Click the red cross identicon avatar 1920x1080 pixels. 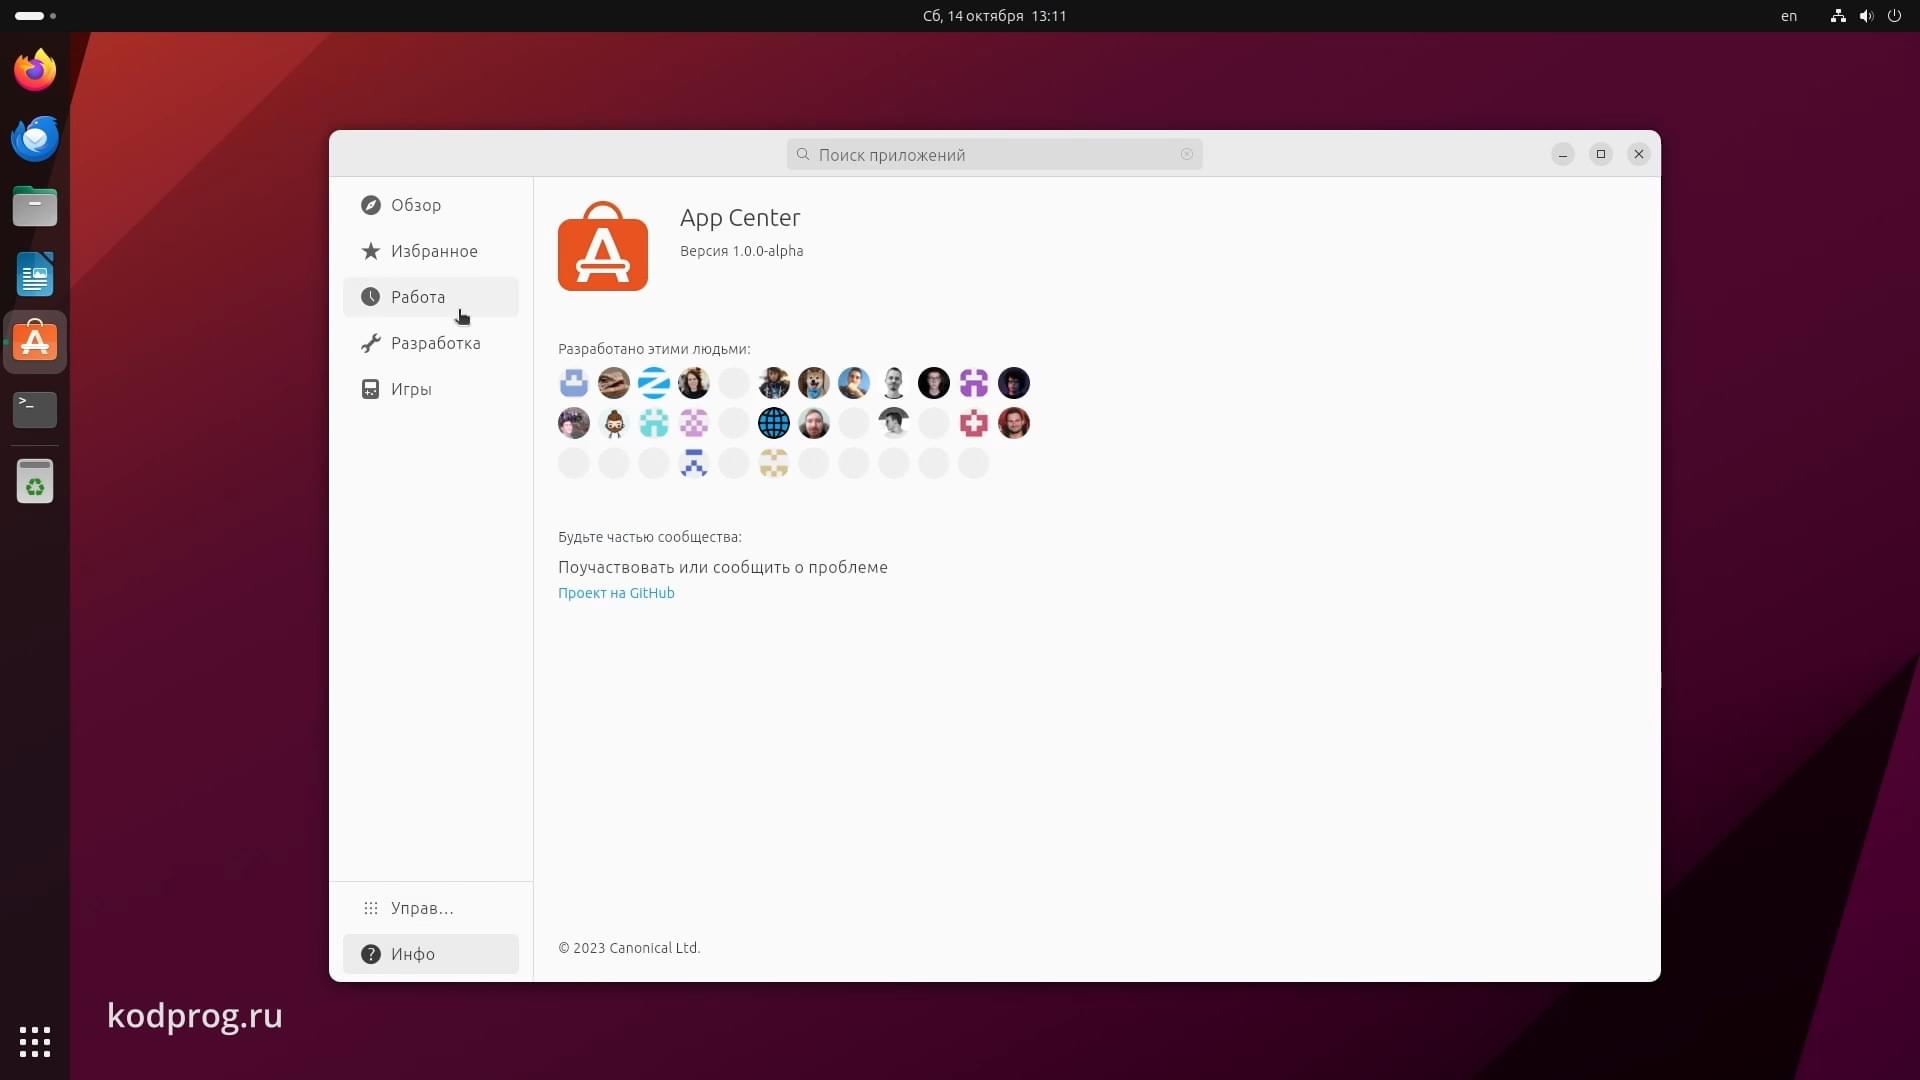coord(974,423)
